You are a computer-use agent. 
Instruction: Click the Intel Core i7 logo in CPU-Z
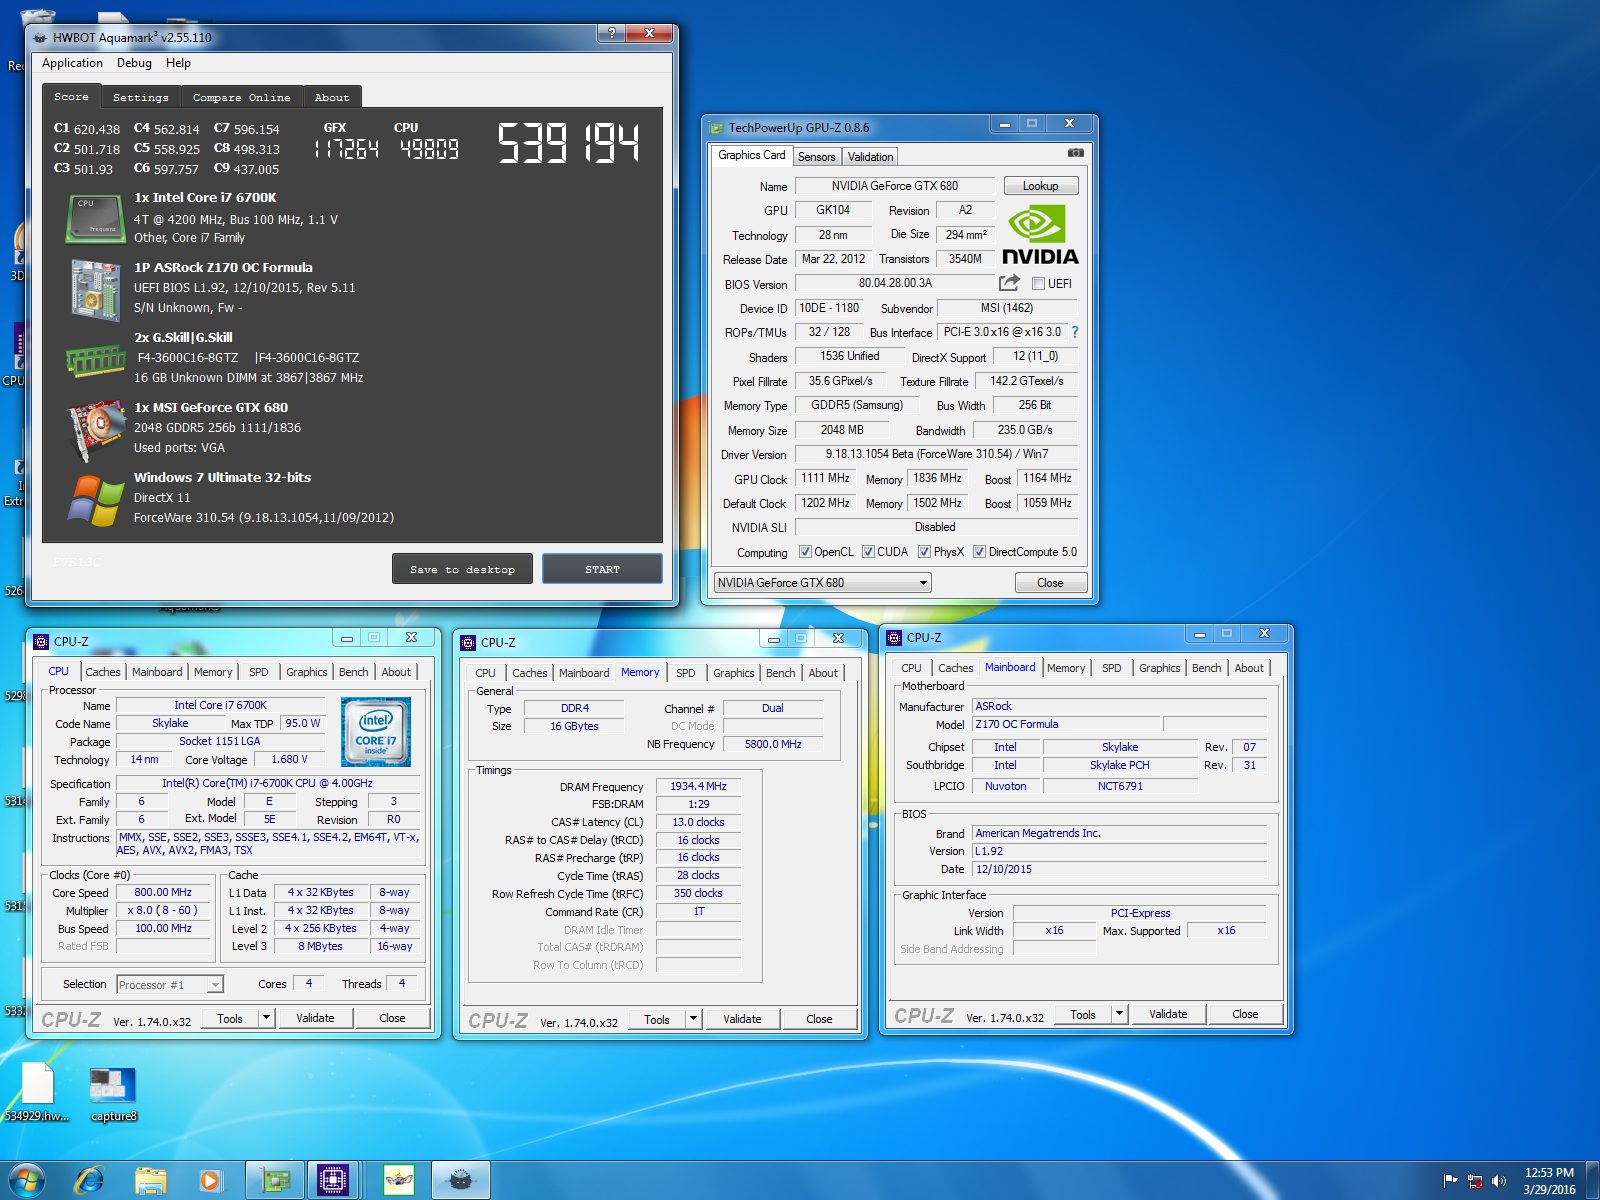(376, 732)
